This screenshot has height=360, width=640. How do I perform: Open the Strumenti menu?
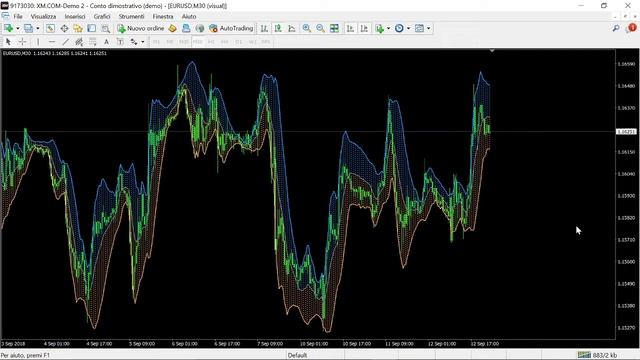(131, 16)
